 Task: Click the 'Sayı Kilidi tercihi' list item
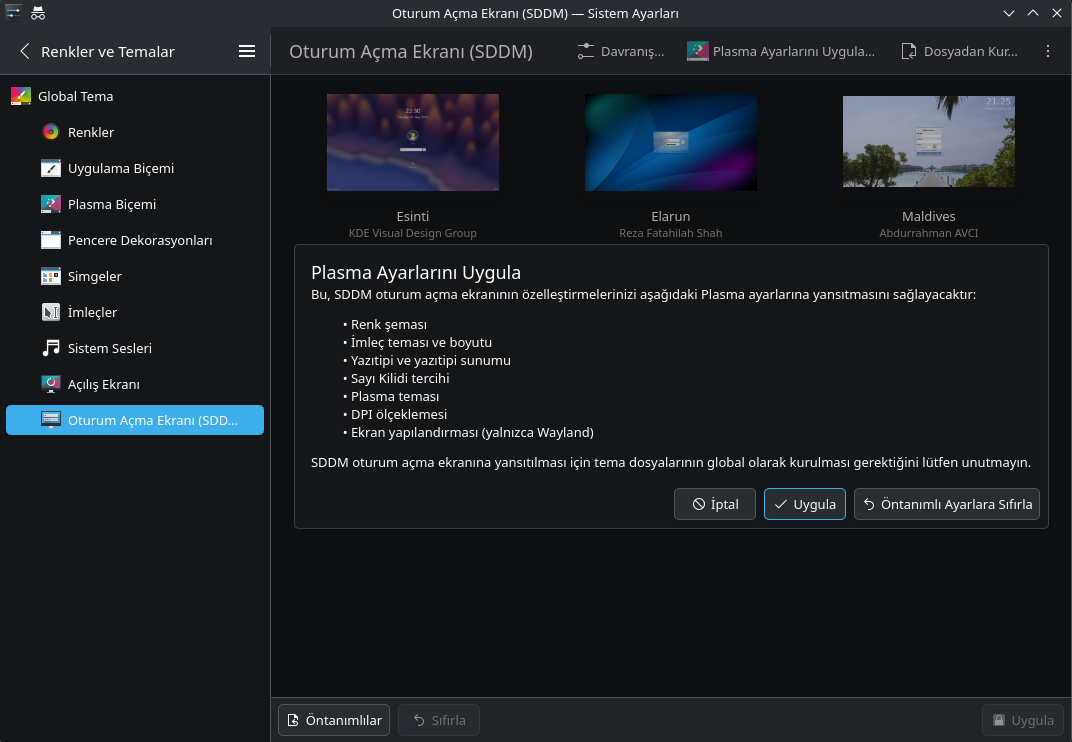click(399, 378)
